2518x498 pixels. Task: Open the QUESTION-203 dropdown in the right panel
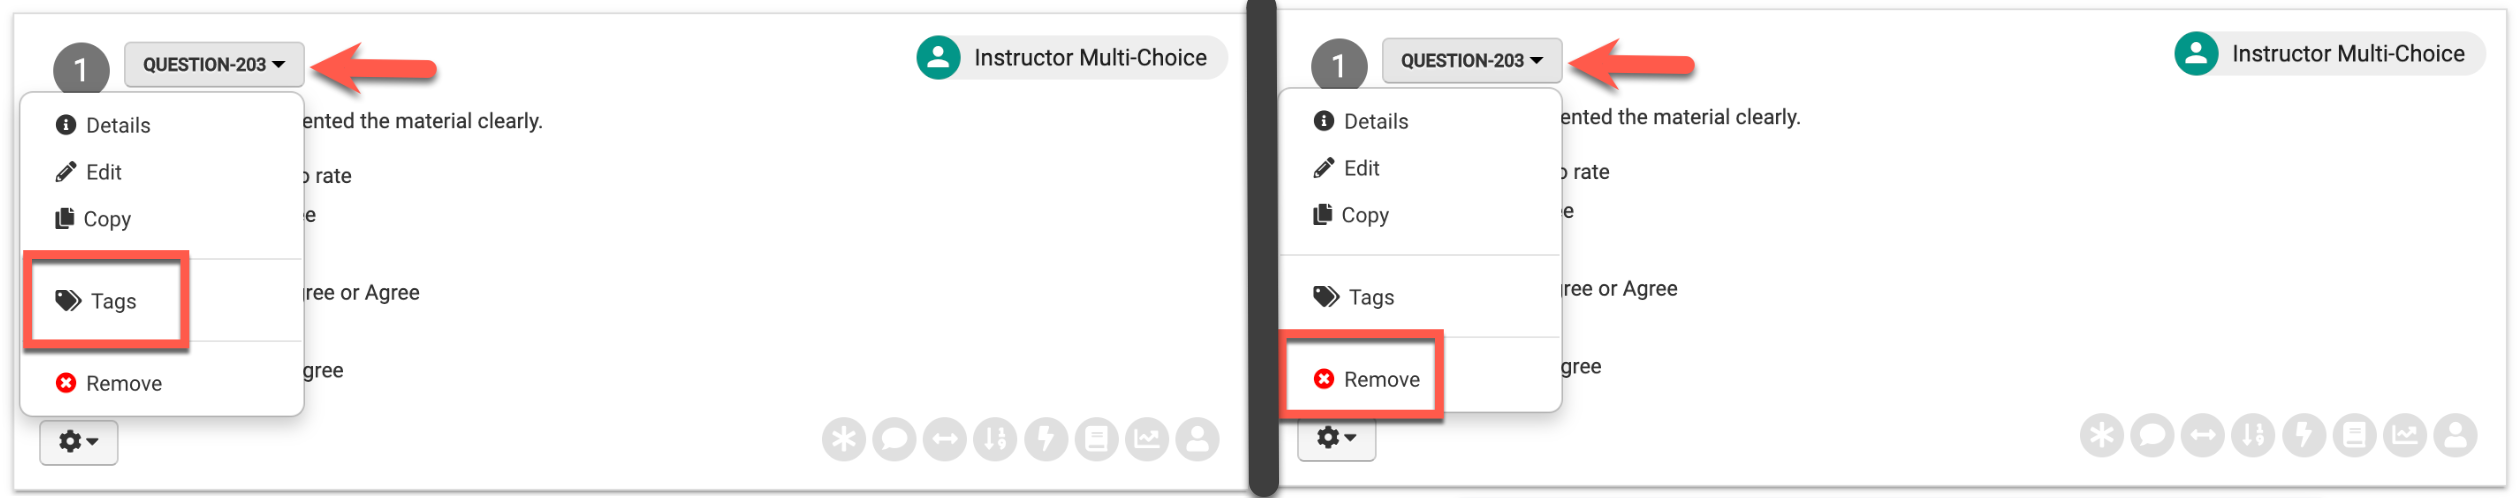click(1471, 61)
